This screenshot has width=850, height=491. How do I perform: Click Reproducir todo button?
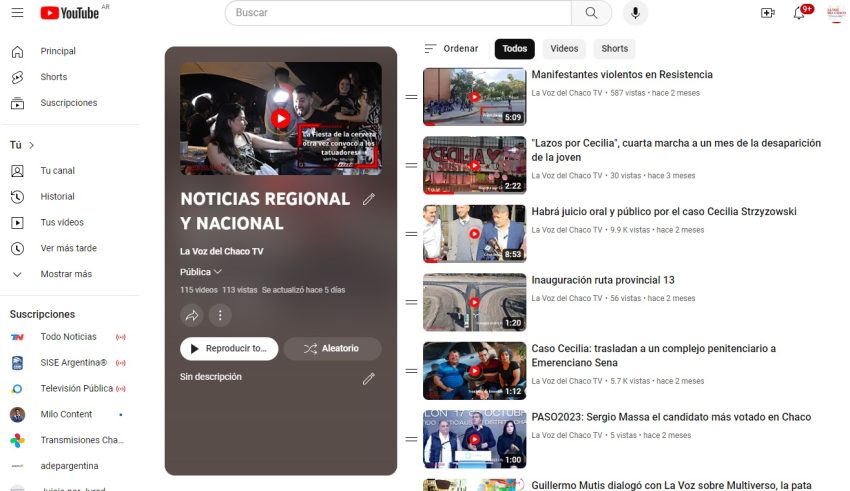click(229, 348)
